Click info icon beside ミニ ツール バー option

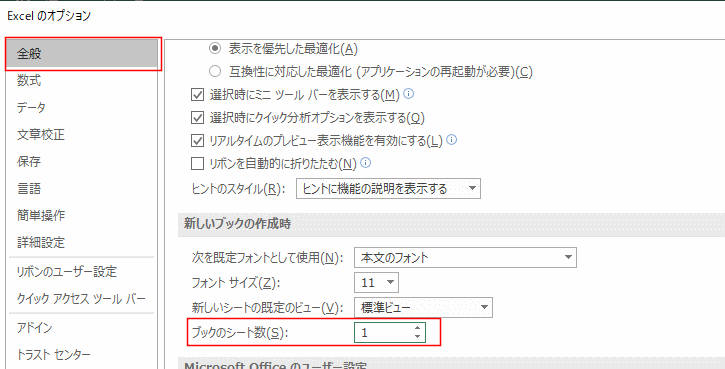pos(409,94)
